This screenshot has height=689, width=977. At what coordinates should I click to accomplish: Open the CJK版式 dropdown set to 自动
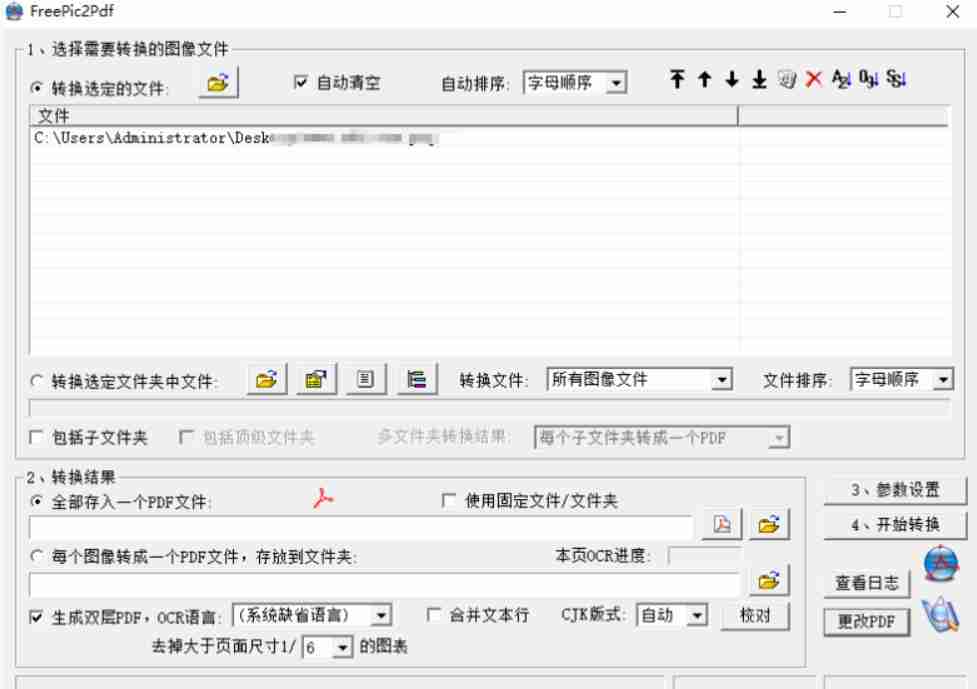672,615
